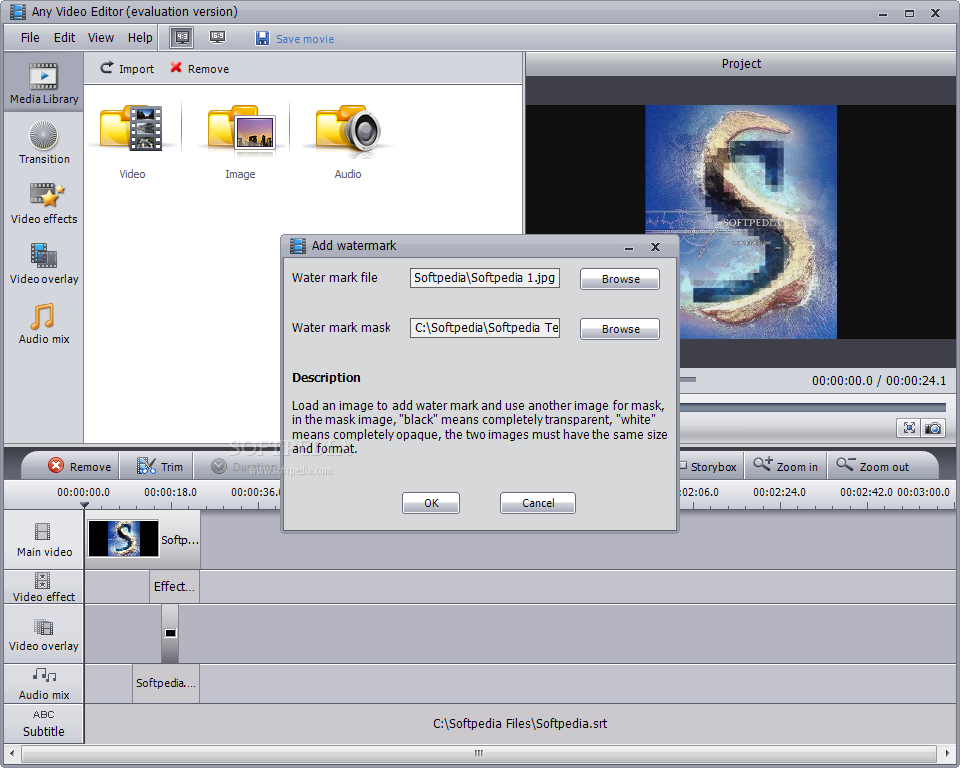Click the project preview image
This screenshot has width=960, height=768.
click(x=741, y=222)
